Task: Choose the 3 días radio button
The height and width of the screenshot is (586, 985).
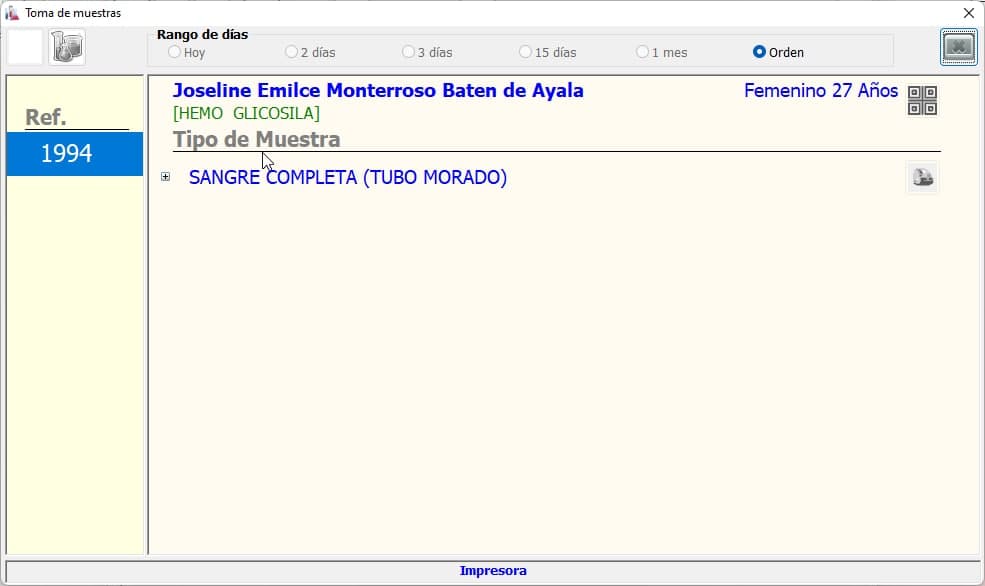Action: [409, 52]
